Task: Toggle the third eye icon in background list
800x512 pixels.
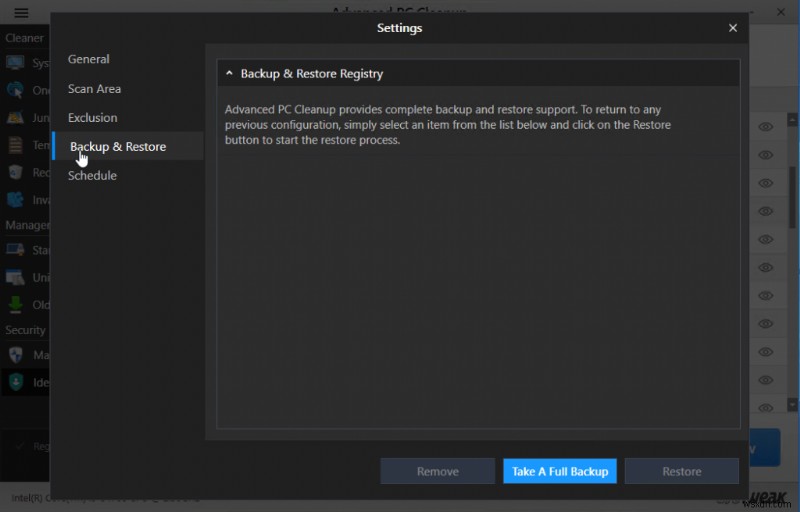Action: point(765,183)
